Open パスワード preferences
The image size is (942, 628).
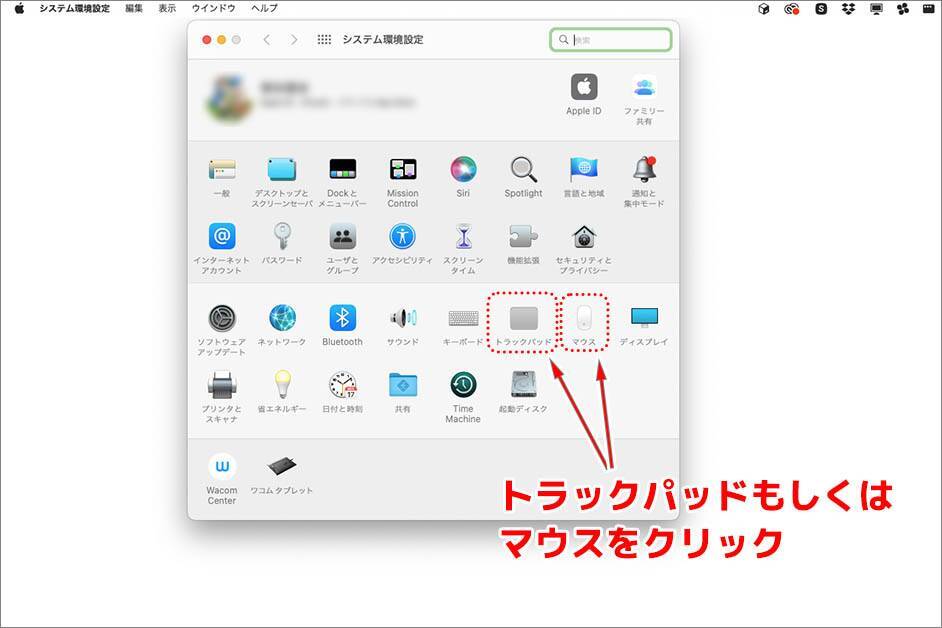(x=282, y=236)
